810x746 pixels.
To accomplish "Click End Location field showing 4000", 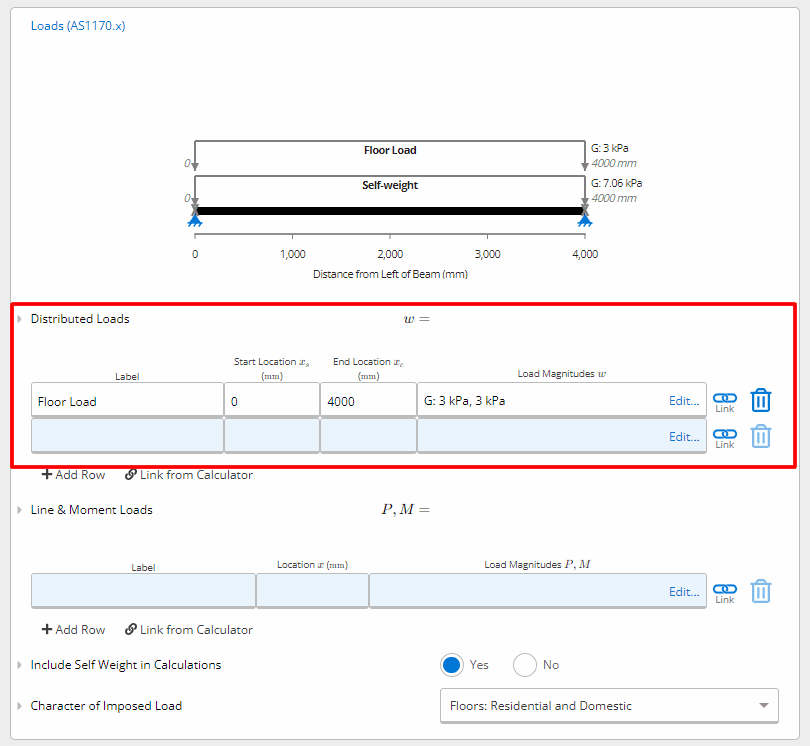I will [x=368, y=401].
